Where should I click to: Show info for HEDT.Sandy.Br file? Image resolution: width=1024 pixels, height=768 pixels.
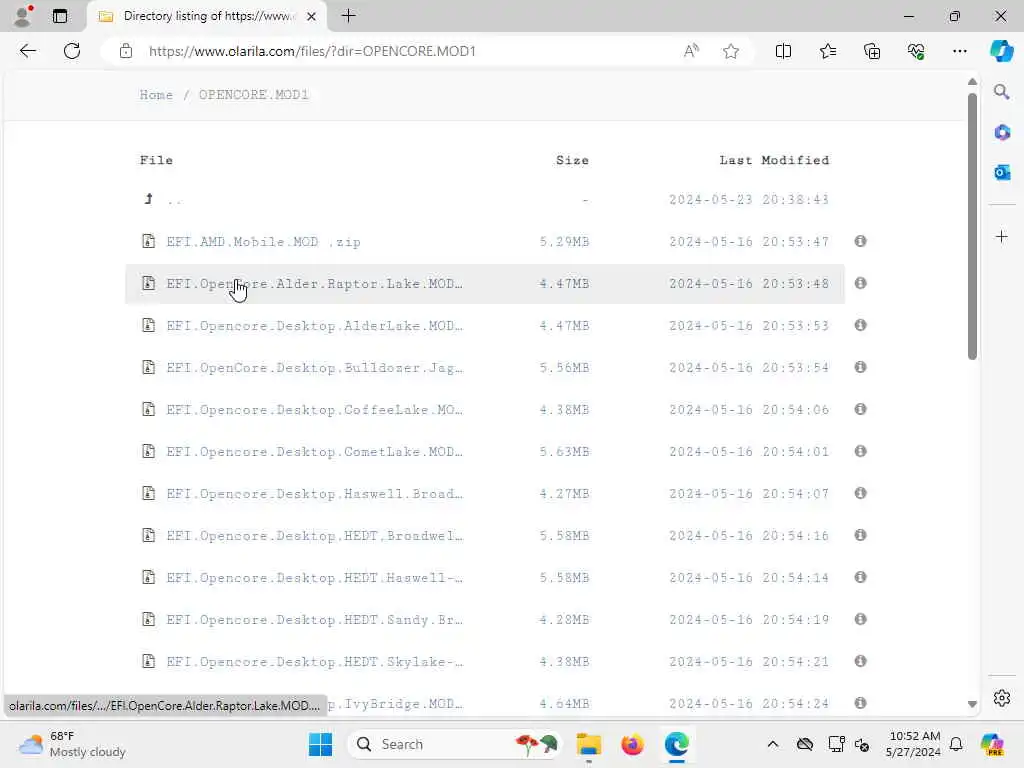[860, 619]
